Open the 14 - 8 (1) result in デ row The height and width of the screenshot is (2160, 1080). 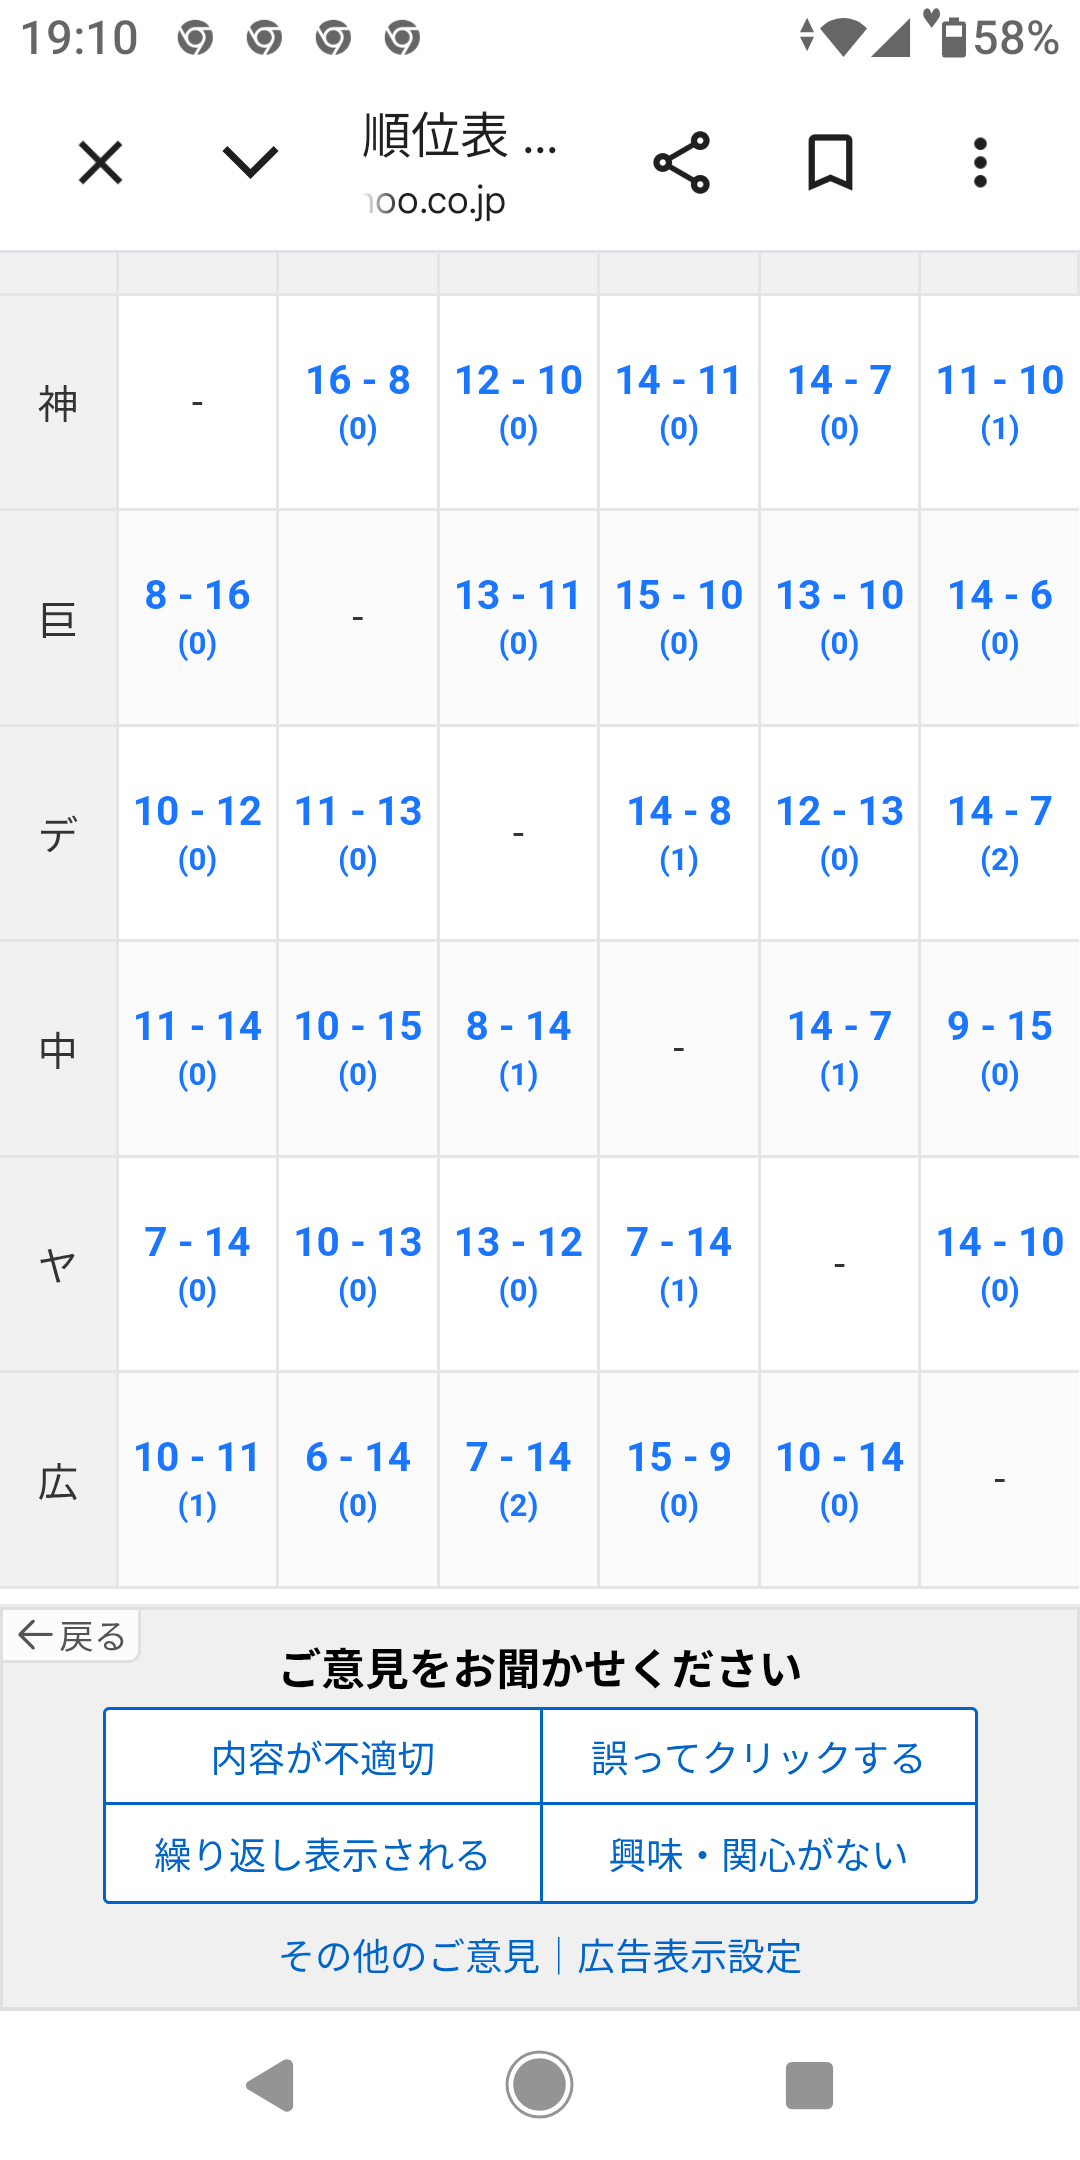(679, 832)
